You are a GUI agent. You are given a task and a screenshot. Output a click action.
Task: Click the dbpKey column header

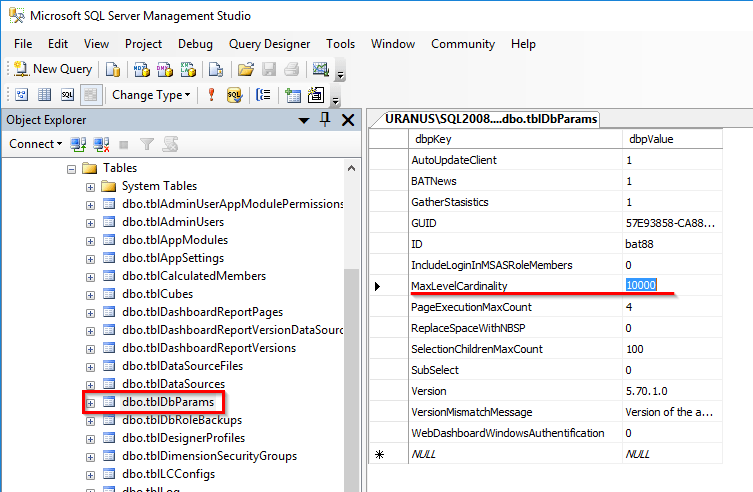coord(515,139)
